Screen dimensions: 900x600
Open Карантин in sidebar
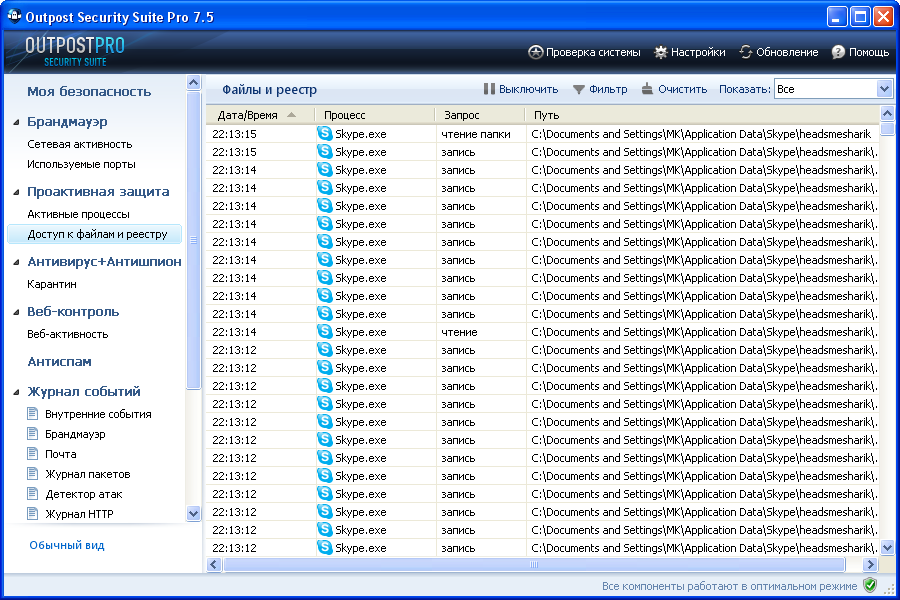click(52, 284)
